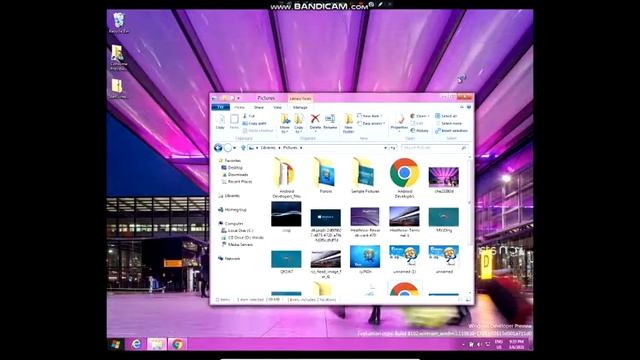Click Select all in ribbon
Image resolution: width=640 pixels, height=360 pixels.
pos(446,116)
